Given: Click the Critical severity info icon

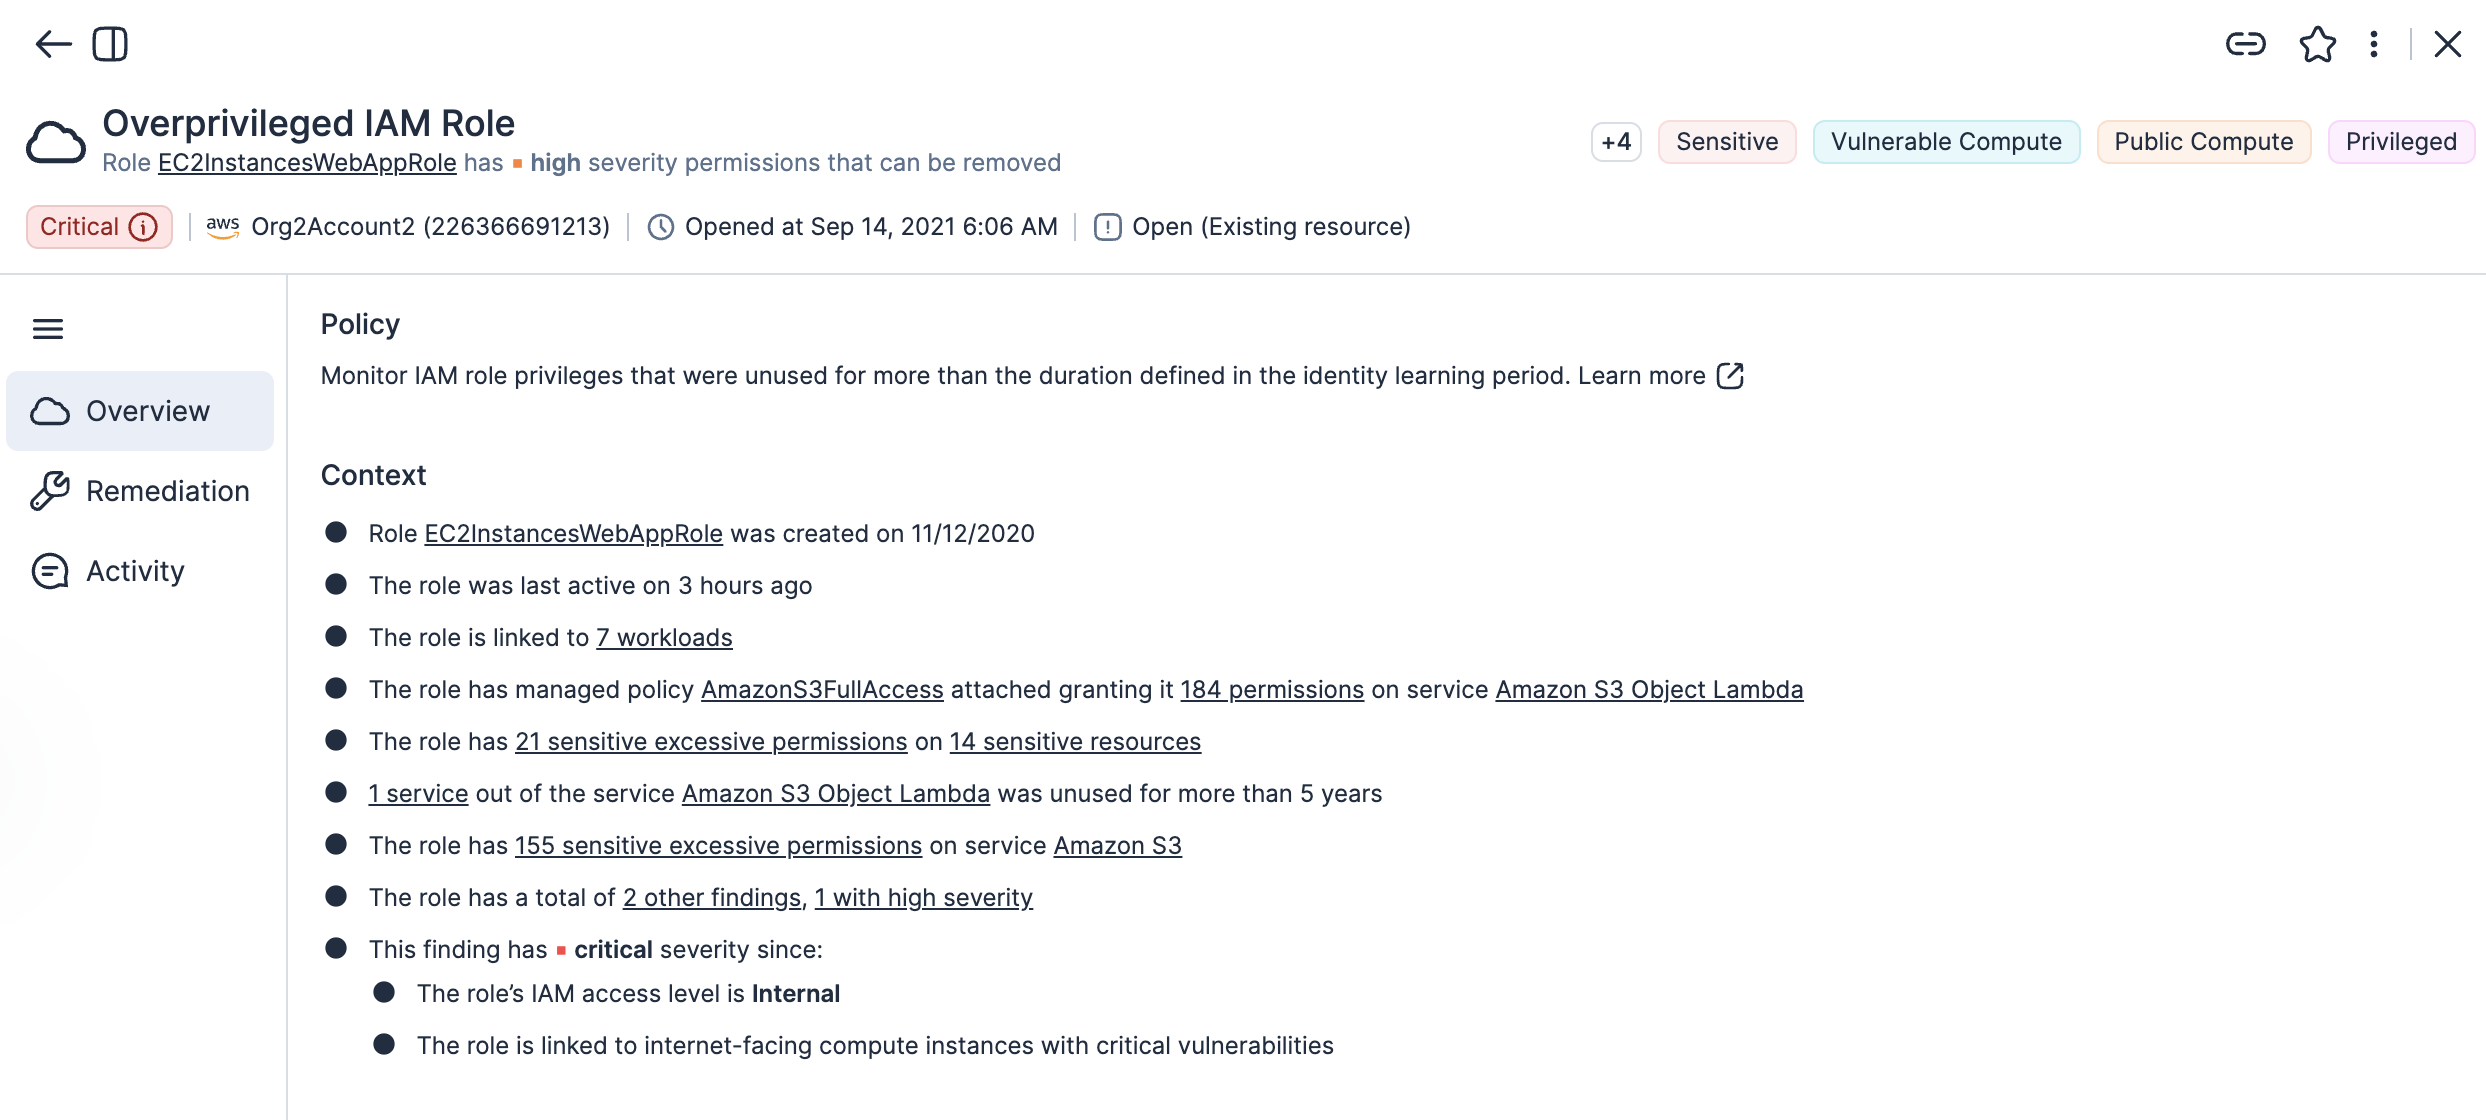Looking at the screenshot, I should (x=144, y=227).
